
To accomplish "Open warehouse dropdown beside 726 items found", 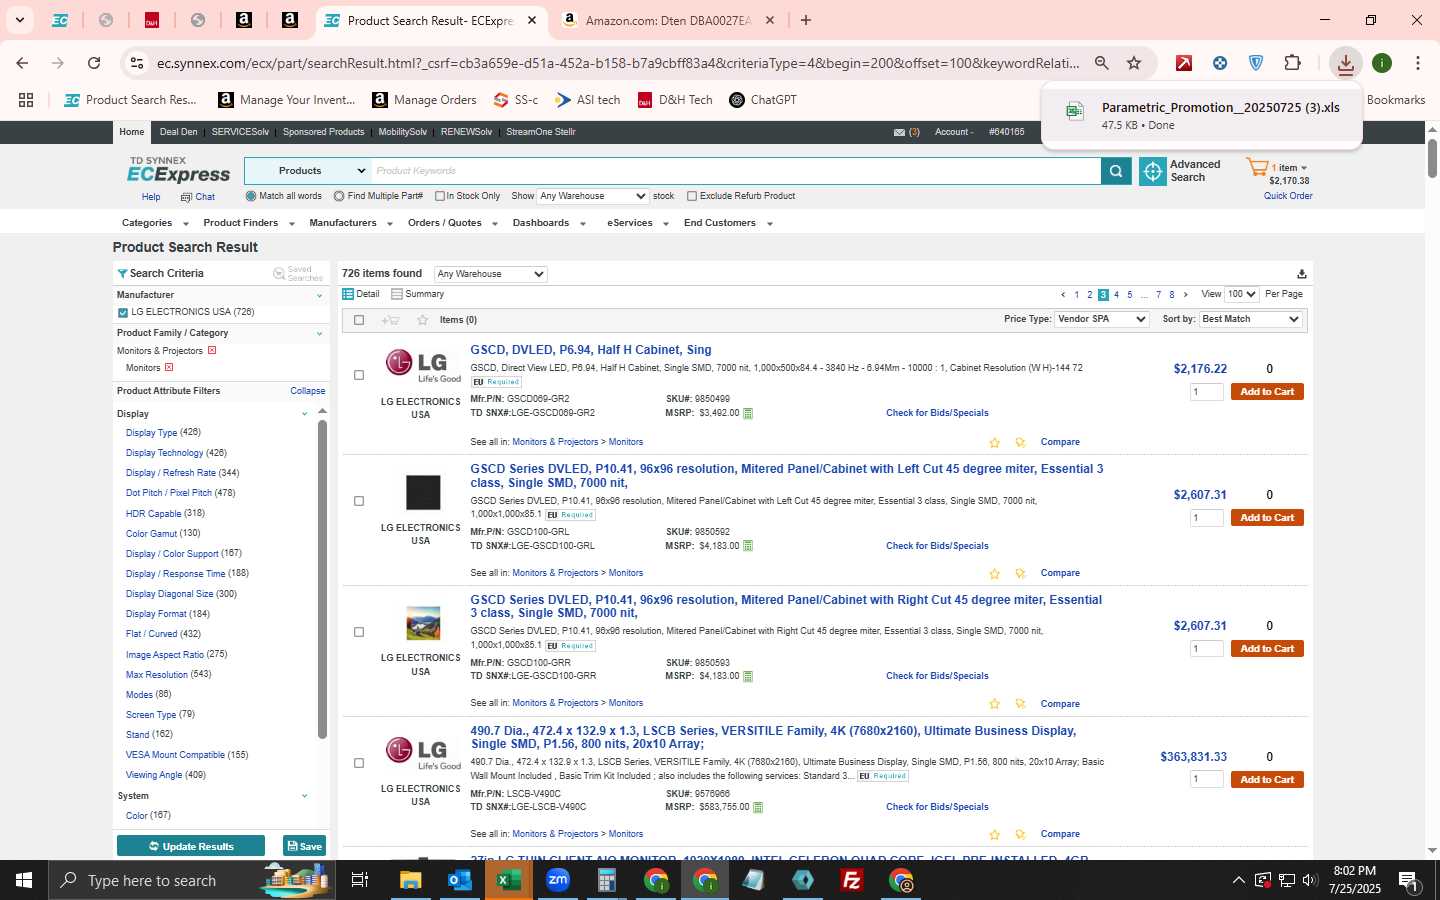I will pos(490,274).
